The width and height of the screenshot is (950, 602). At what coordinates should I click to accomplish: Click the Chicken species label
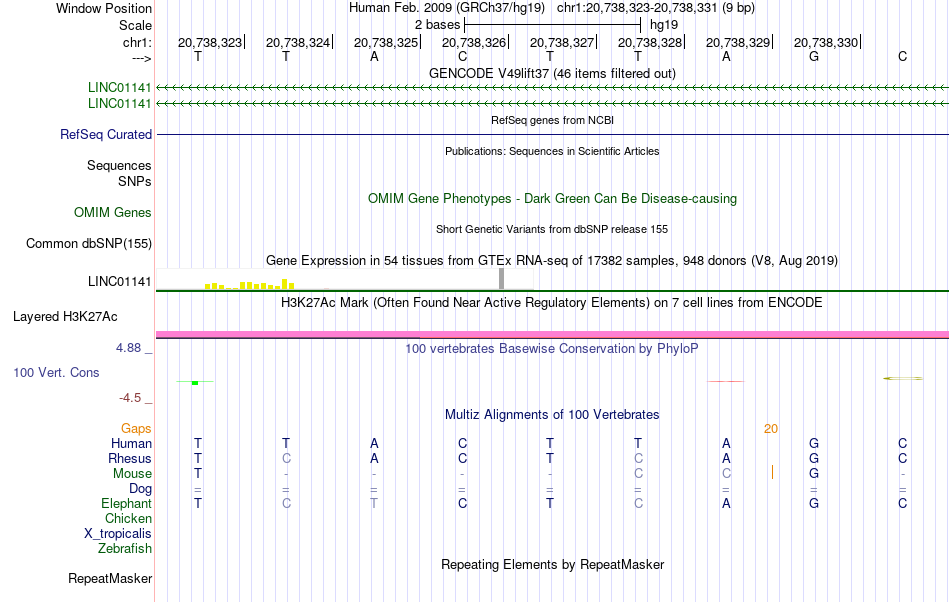coord(128,518)
